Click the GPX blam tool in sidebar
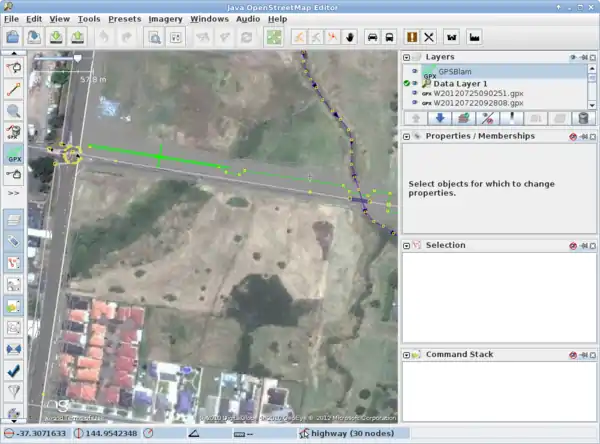The image size is (600, 444). pyautogui.click(x=15, y=154)
